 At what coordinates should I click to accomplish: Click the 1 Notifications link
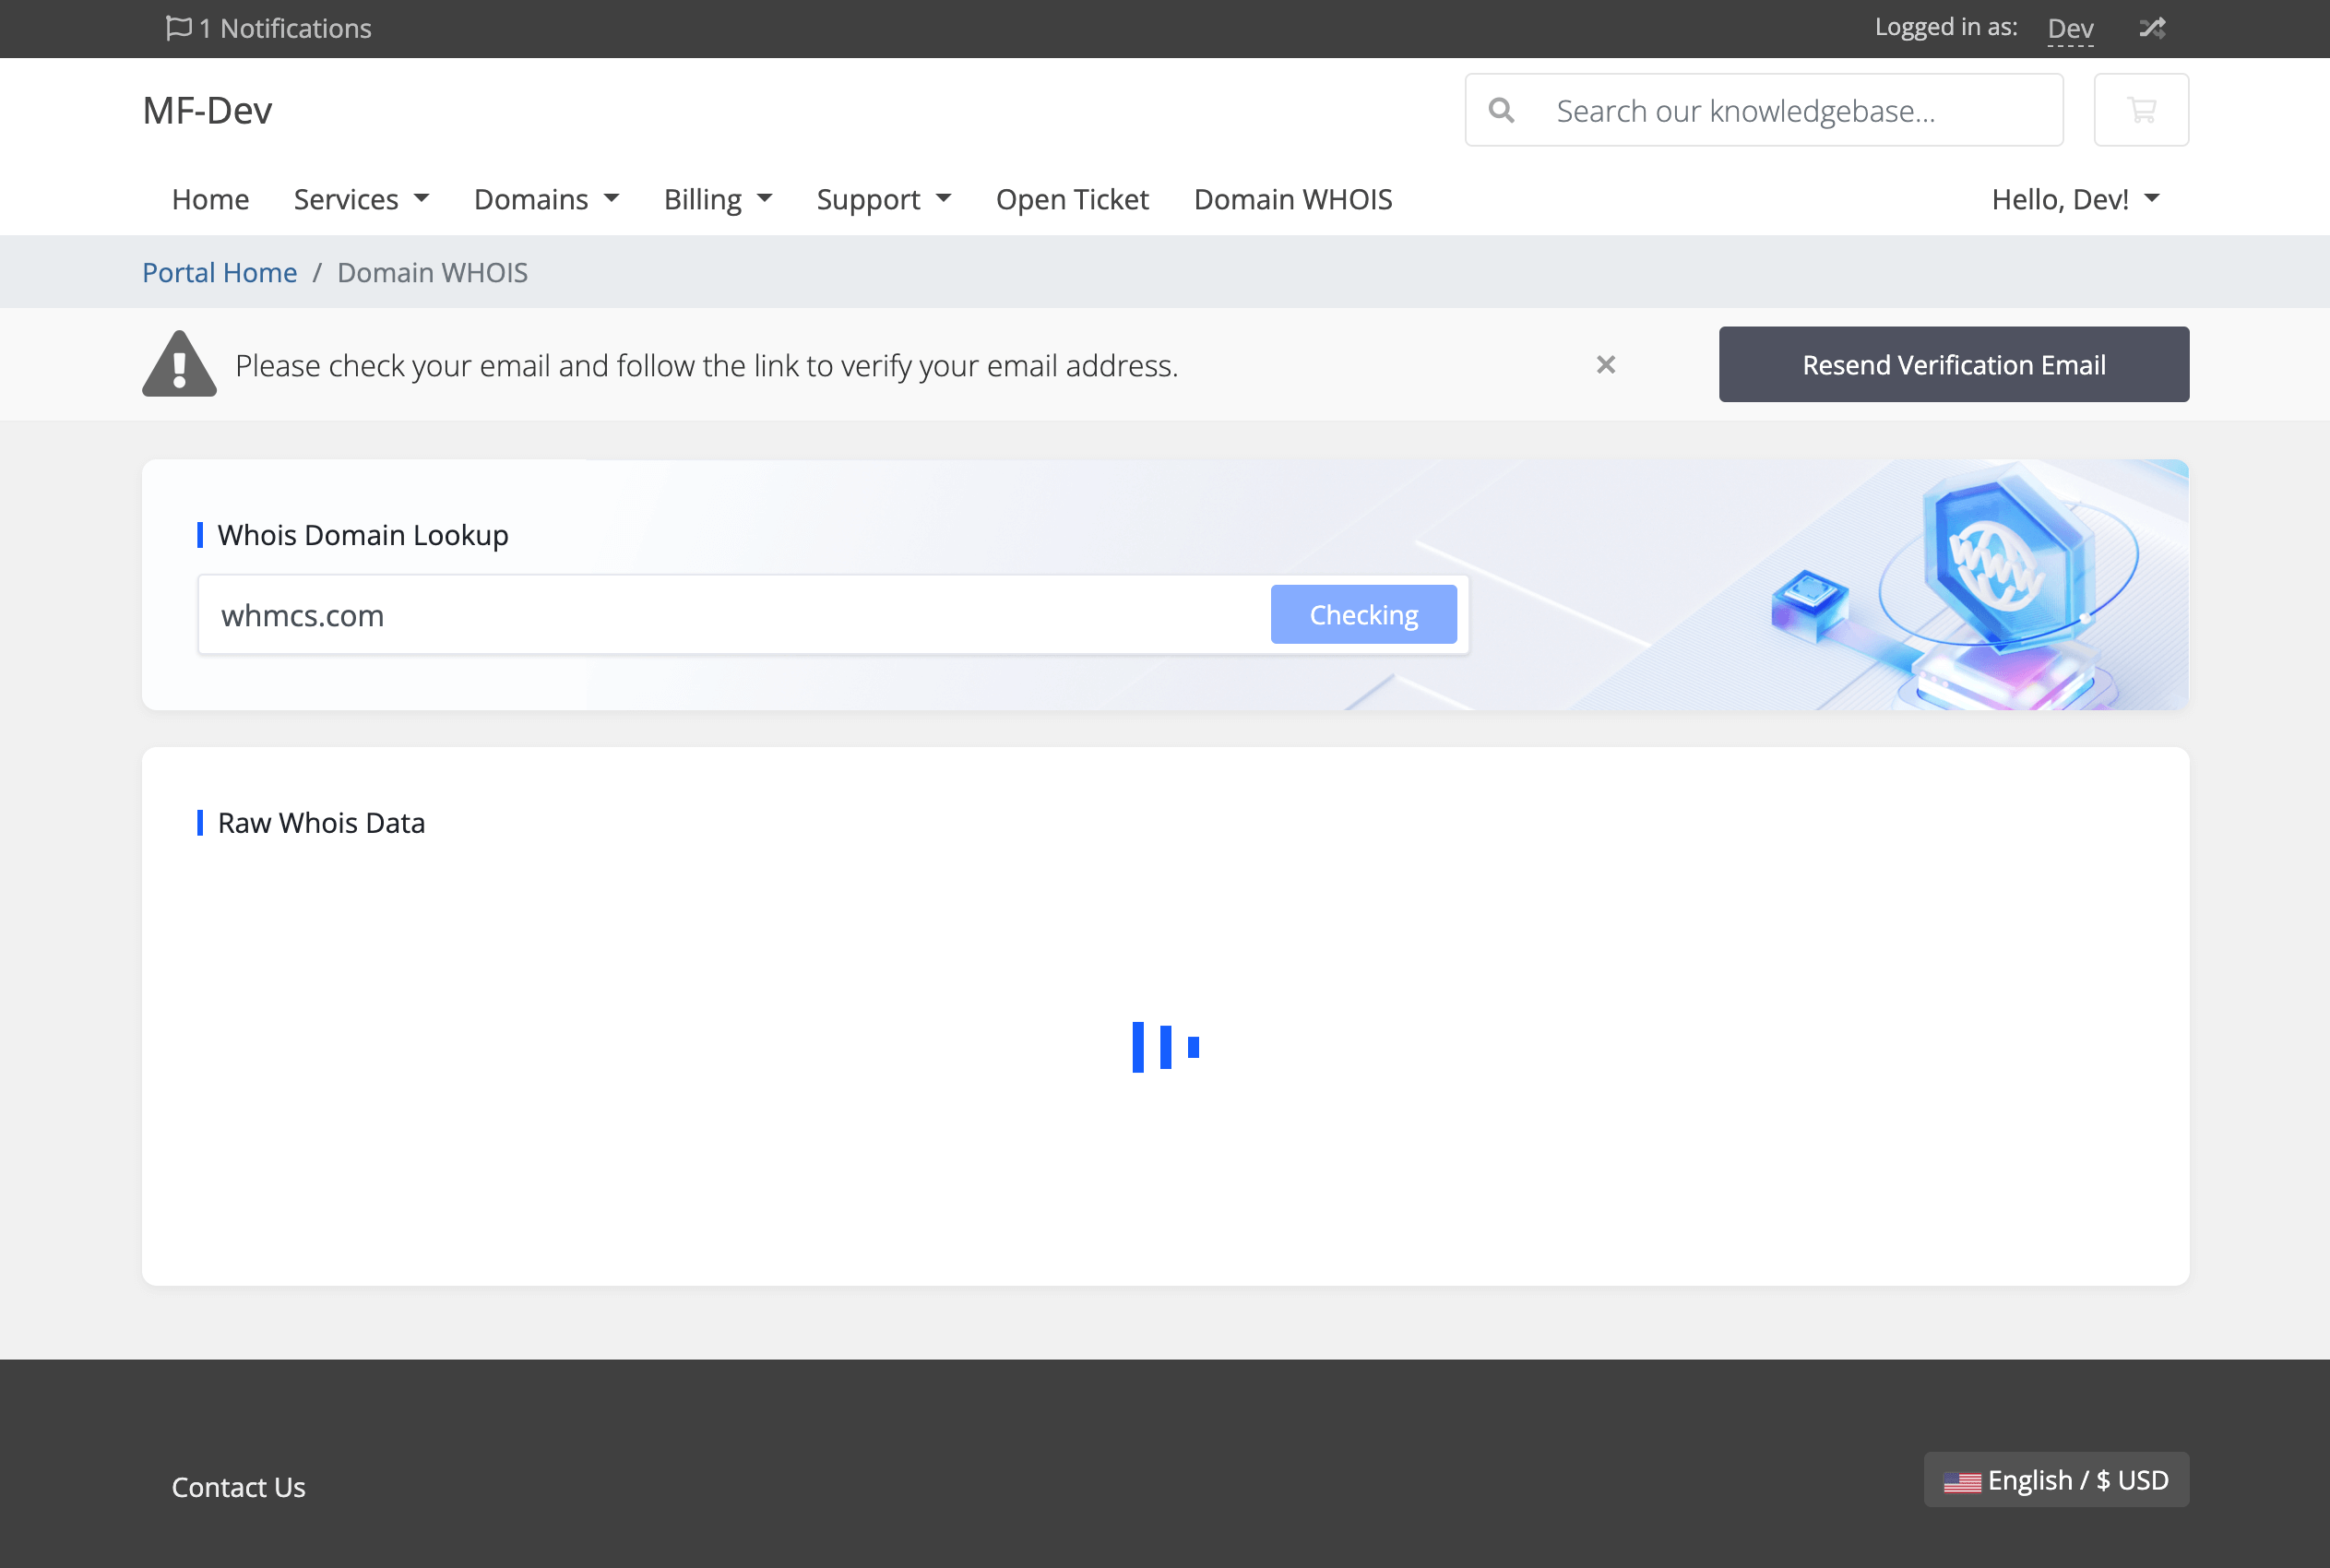coord(268,28)
